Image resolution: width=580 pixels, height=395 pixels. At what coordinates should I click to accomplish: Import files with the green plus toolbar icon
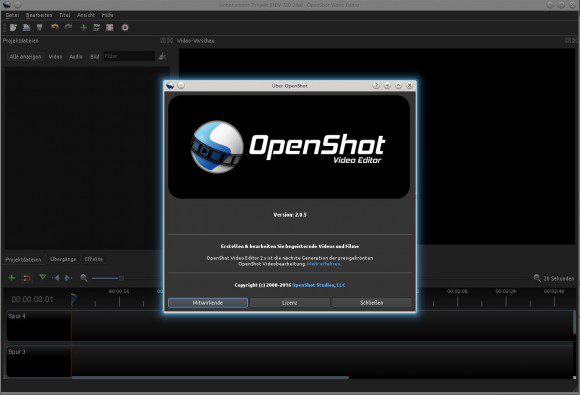click(x=84, y=27)
